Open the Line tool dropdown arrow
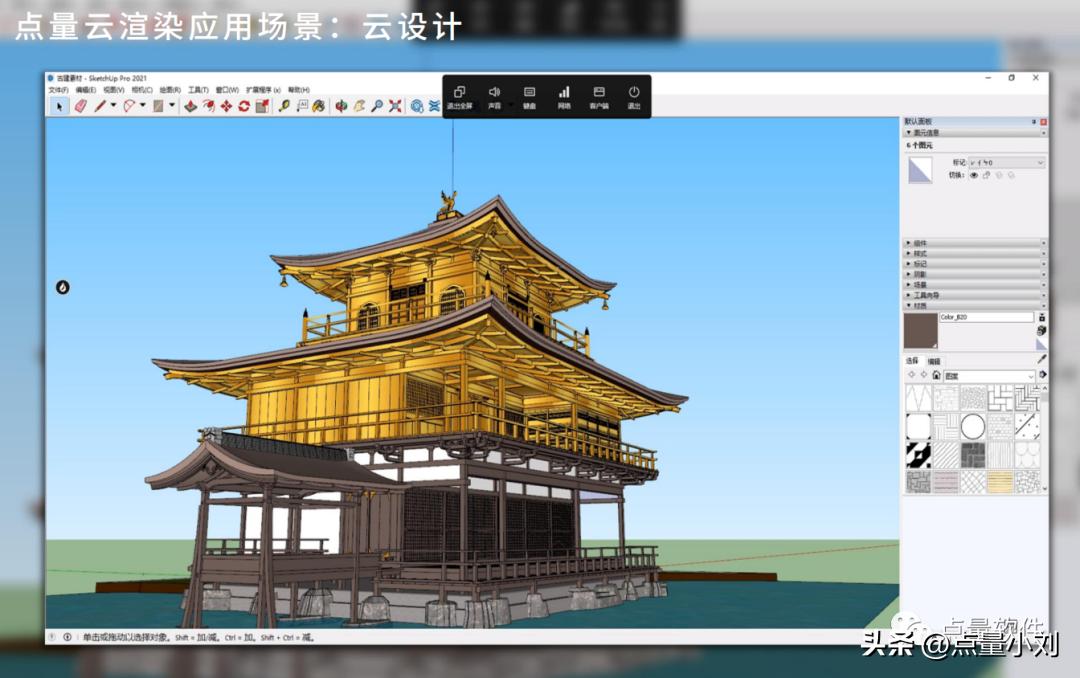 114,106
